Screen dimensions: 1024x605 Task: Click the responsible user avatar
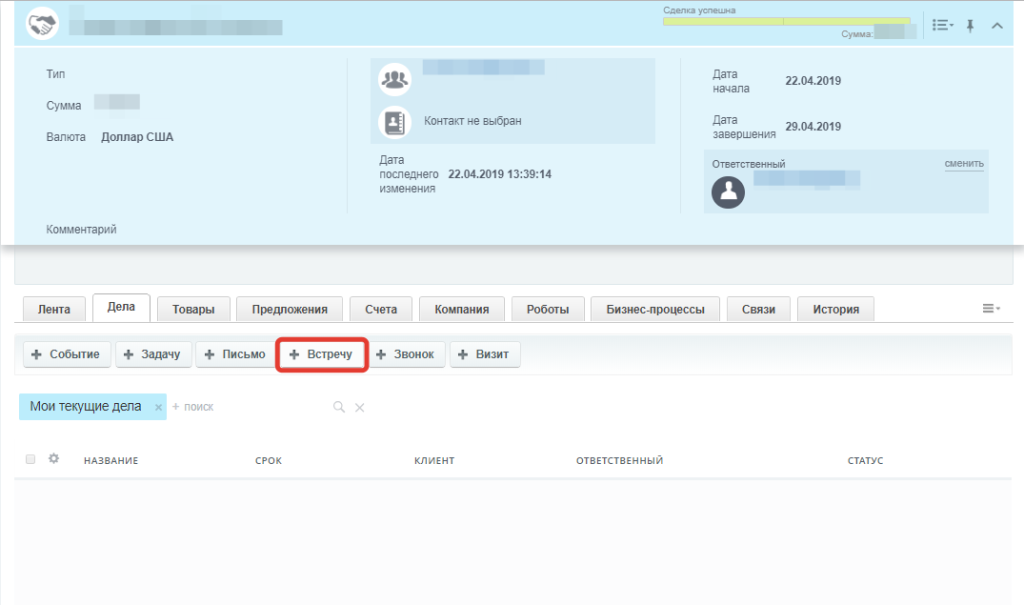point(728,192)
